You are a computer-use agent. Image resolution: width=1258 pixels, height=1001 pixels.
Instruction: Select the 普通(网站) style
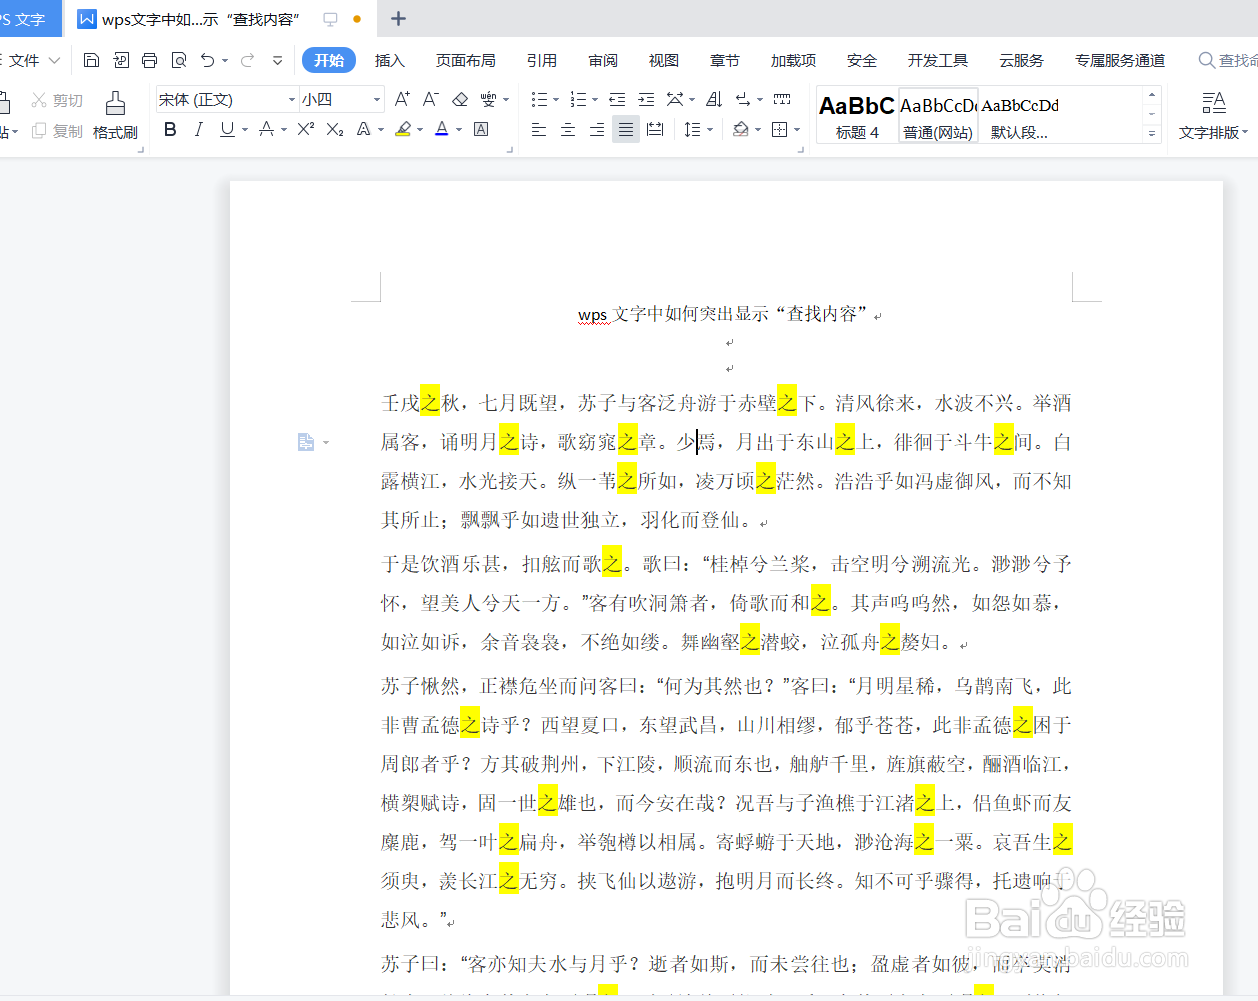pyautogui.click(x=938, y=115)
